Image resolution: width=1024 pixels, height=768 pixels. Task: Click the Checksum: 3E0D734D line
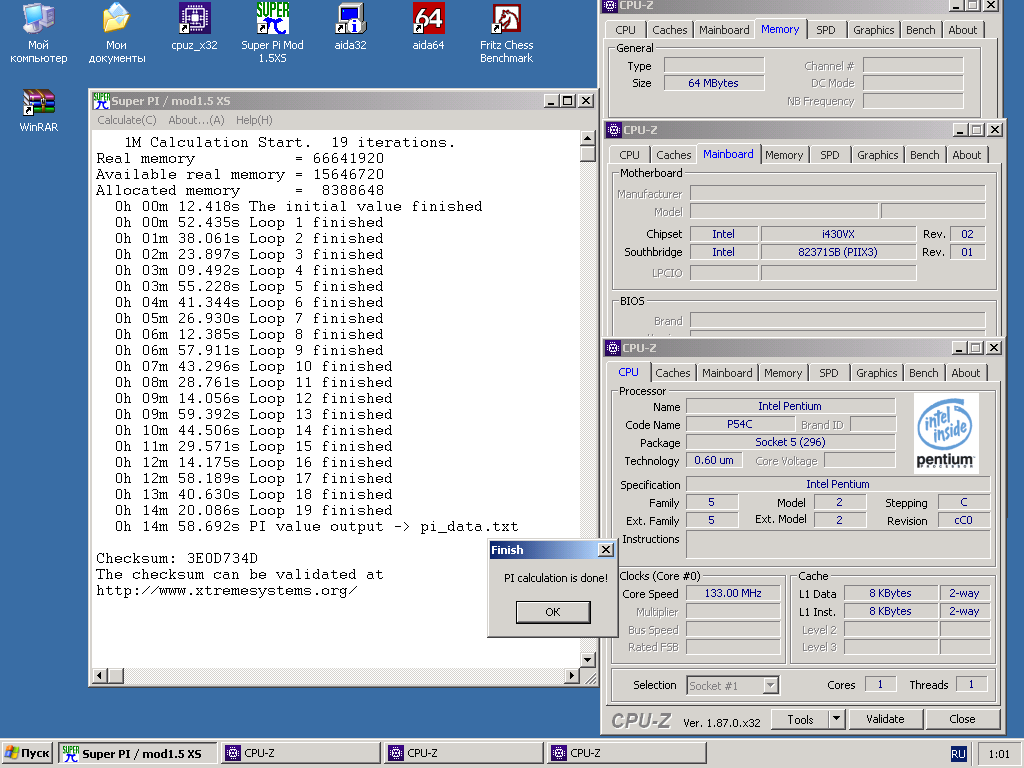[x=177, y=558]
